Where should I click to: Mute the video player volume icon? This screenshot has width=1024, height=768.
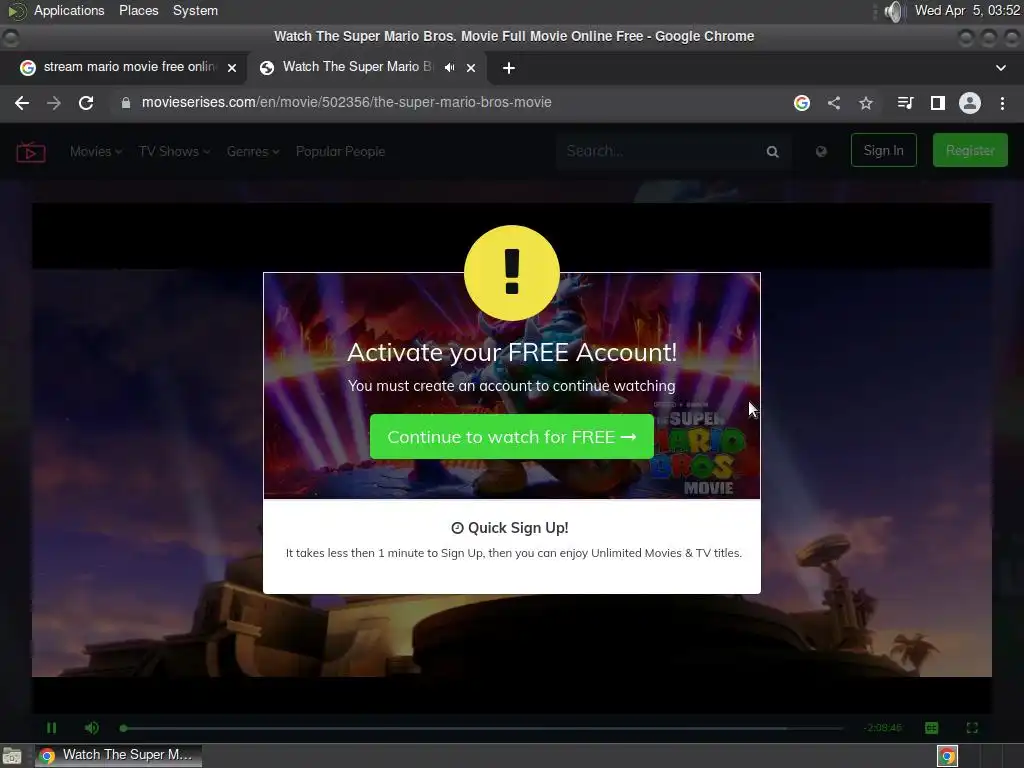point(91,728)
